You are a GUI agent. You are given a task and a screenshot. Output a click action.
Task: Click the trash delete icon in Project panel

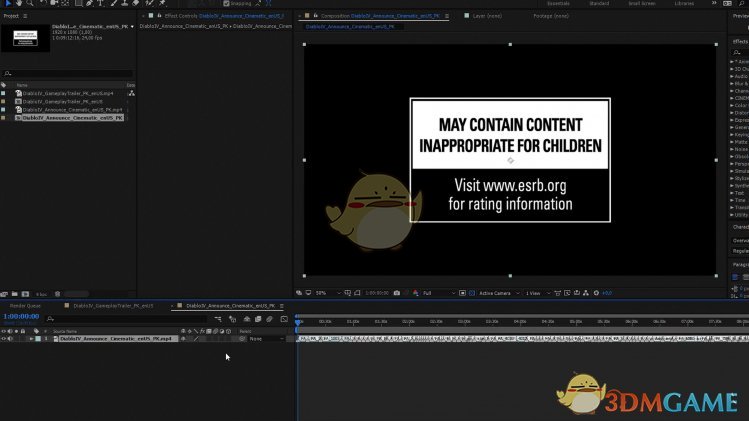tap(57, 294)
